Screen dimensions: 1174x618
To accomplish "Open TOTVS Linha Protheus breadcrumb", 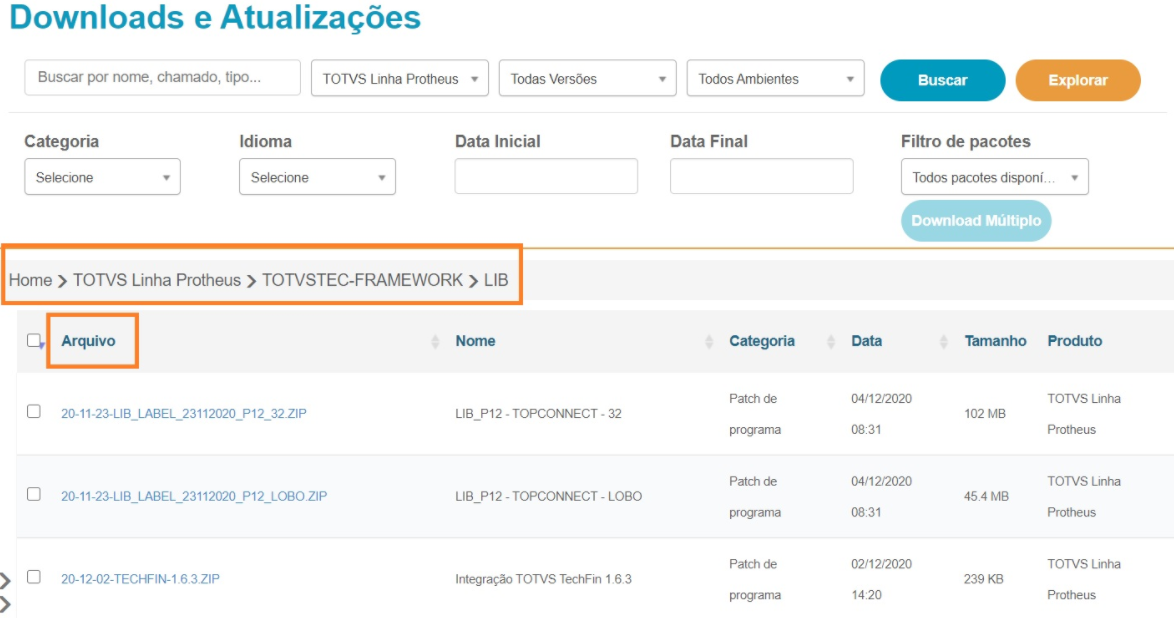I will point(156,280).
